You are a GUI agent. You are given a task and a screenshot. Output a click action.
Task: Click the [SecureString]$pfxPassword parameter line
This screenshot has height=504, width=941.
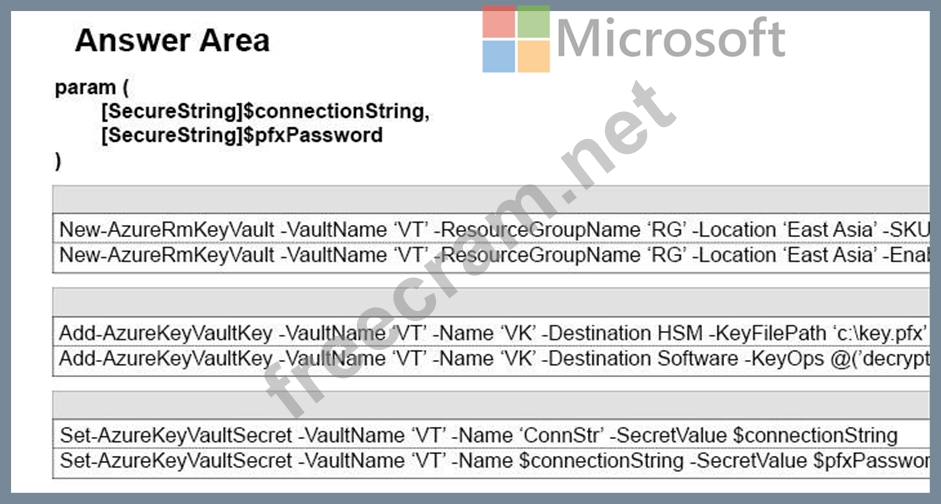pos(242,134)
